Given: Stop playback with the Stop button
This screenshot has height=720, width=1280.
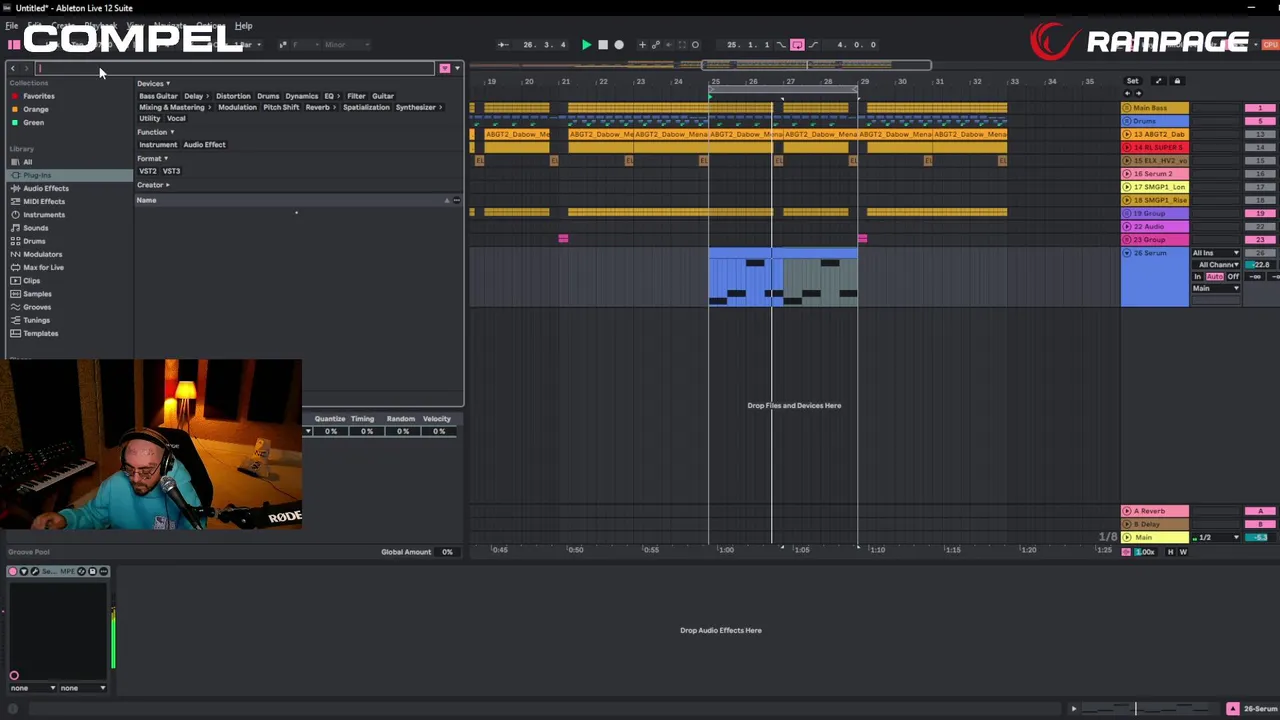Looking at the screenshot, I should [602, 44].
